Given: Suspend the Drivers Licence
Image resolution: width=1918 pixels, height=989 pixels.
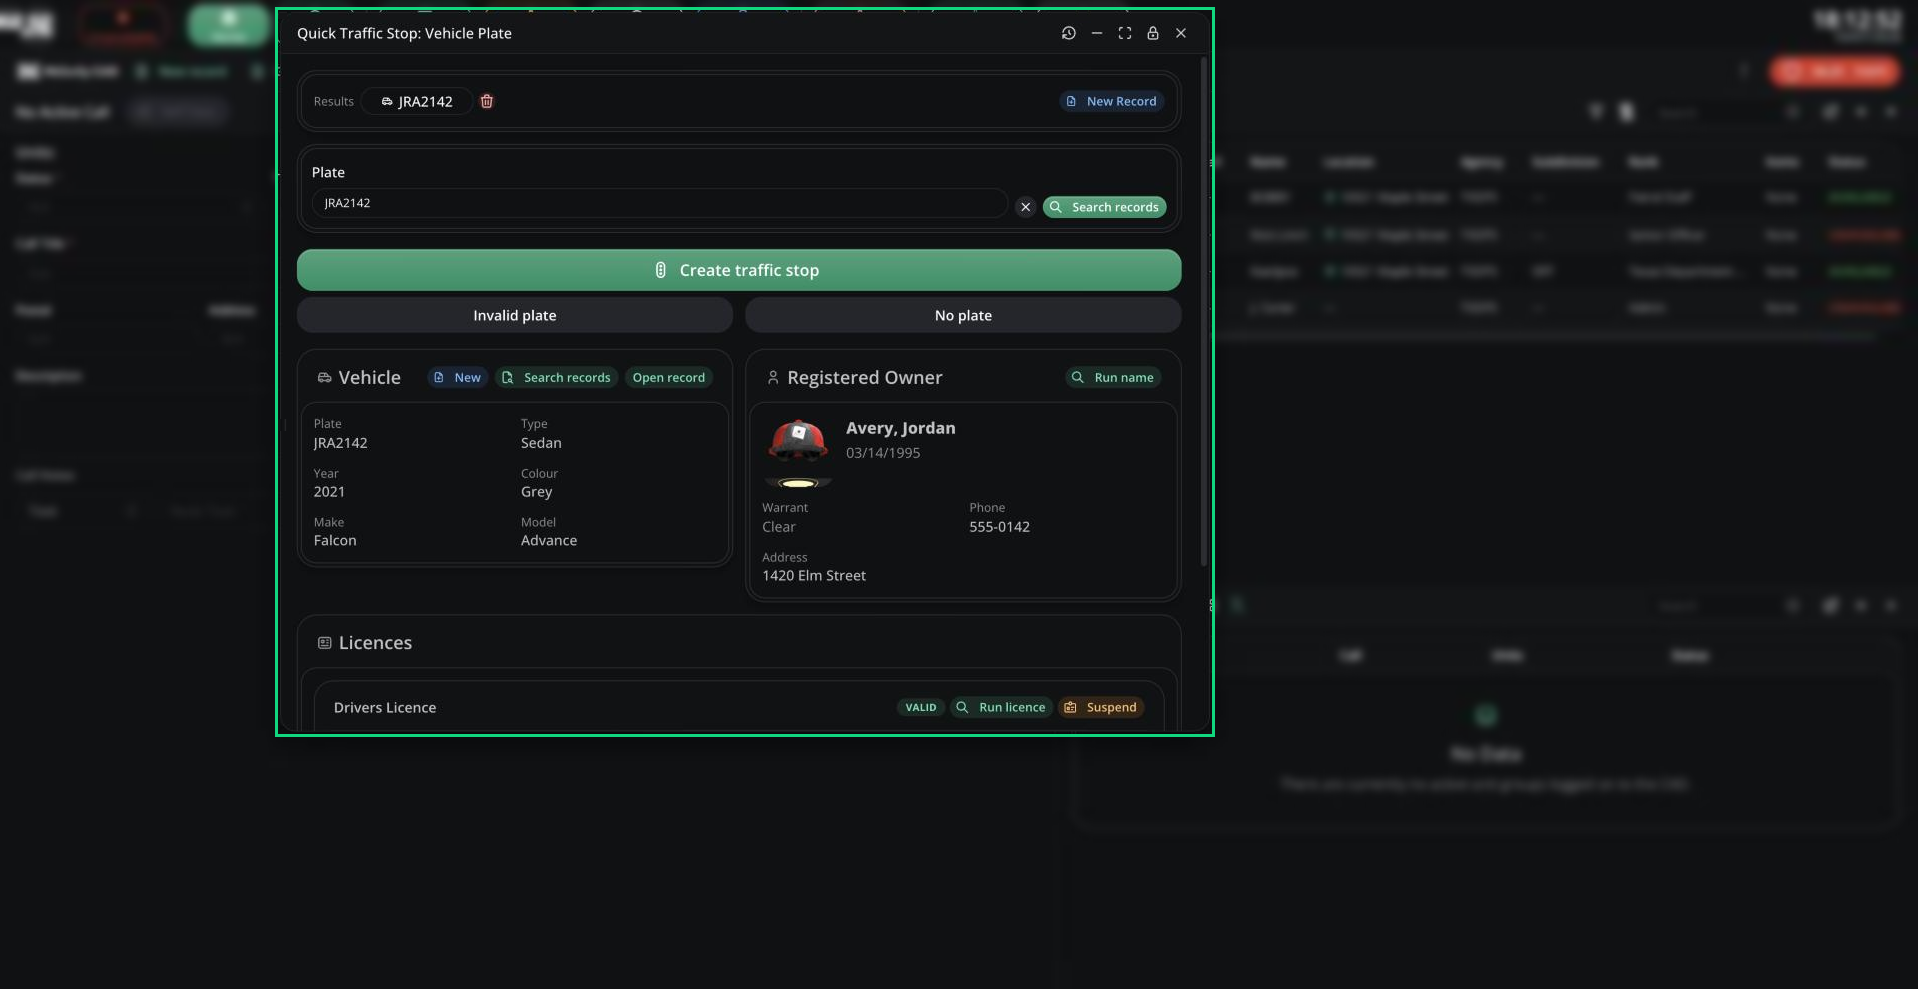Looking at the screenshot, I should [1101, 707].
